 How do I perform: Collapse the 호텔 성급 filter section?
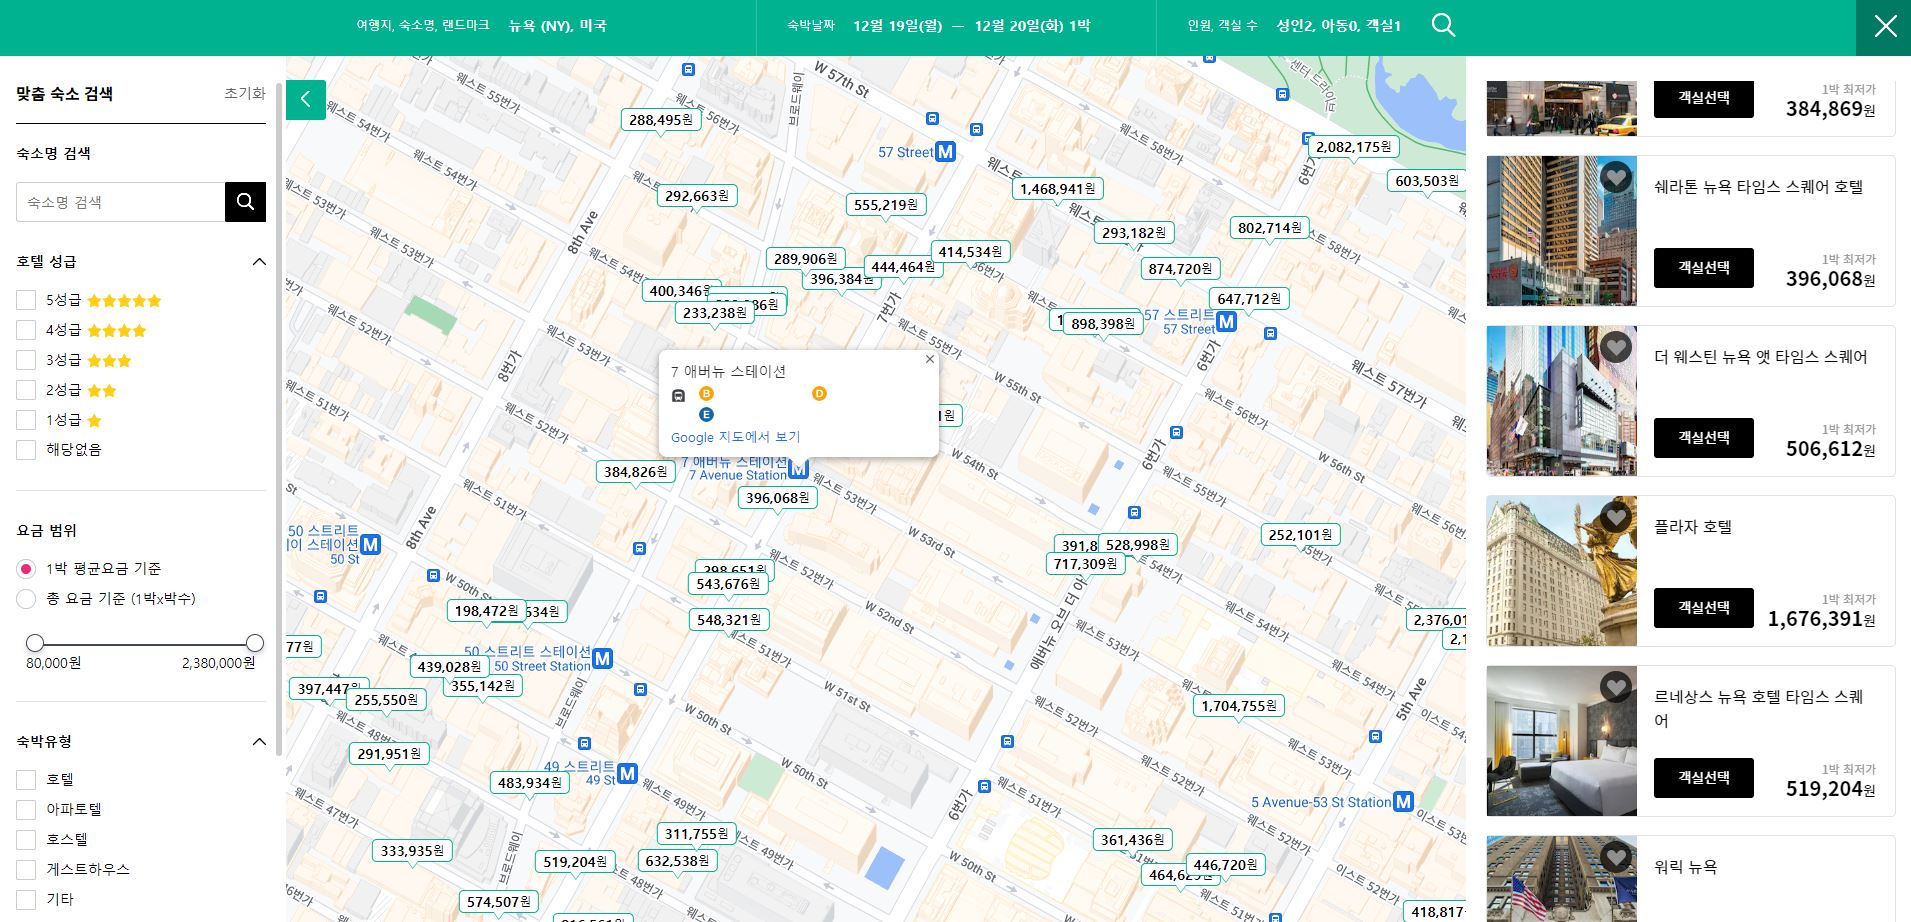click(259, 262)
